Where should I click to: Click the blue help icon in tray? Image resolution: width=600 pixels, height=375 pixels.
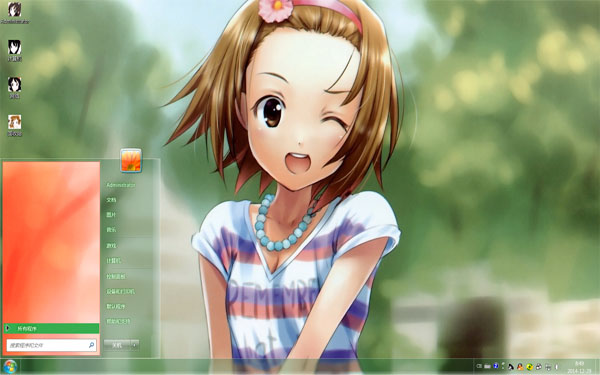(496, 366)
